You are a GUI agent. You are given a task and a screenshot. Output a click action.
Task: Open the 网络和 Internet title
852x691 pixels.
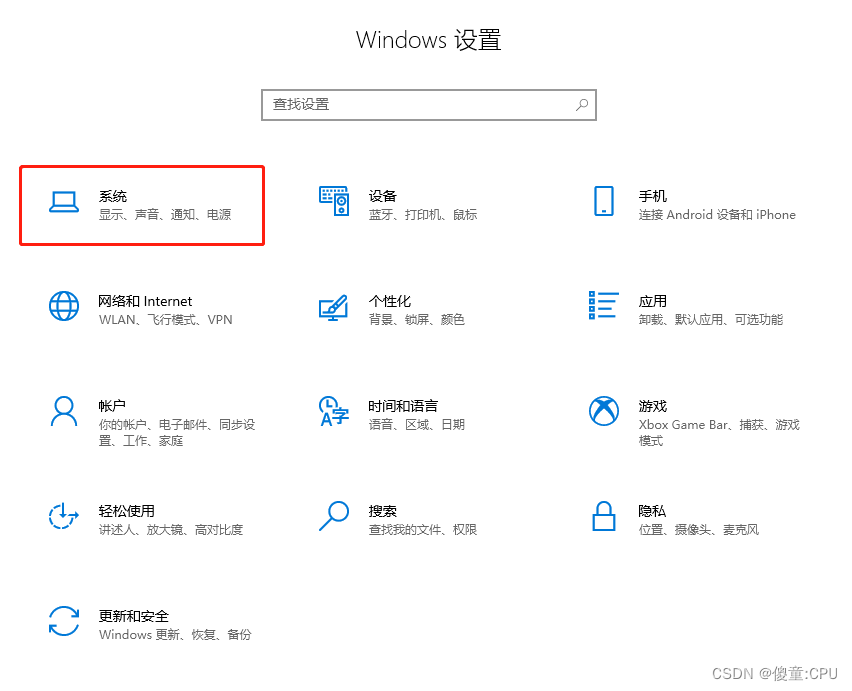tap(145, 301)
